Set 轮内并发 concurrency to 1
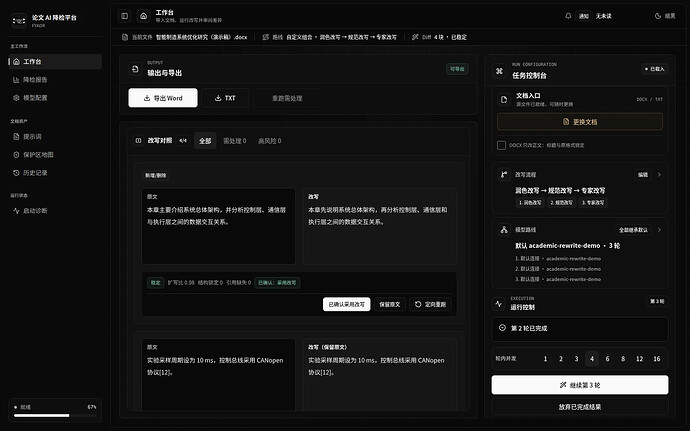Screen dimensions: 690x431 (545, 359)
